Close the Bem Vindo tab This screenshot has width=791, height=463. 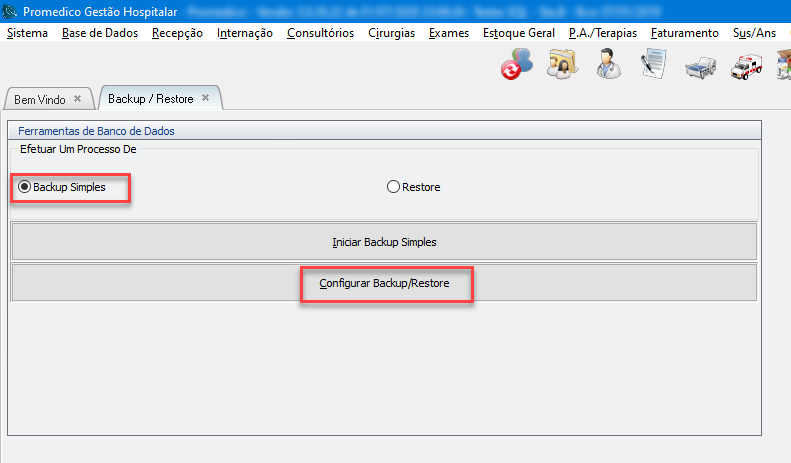point(78,99)
